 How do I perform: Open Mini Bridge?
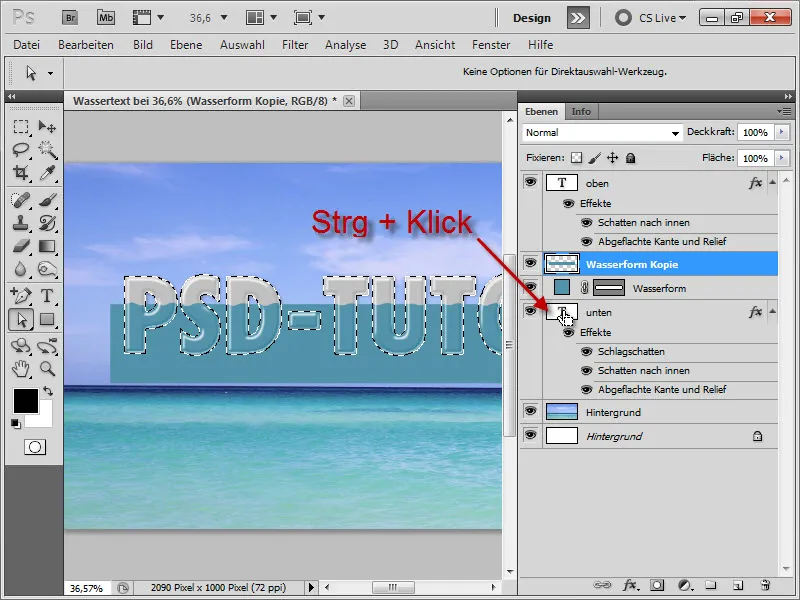(106, 18)
